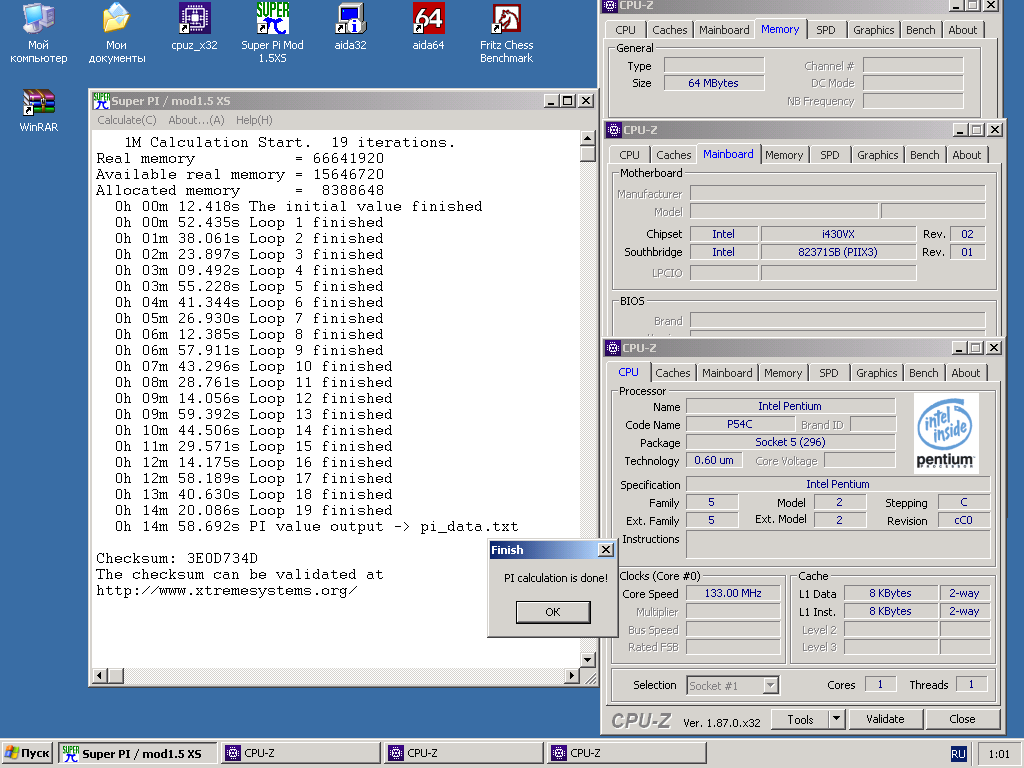Click the 'Loop 19 finished' line
The image size is (1024, 768).
pos(253,511)
